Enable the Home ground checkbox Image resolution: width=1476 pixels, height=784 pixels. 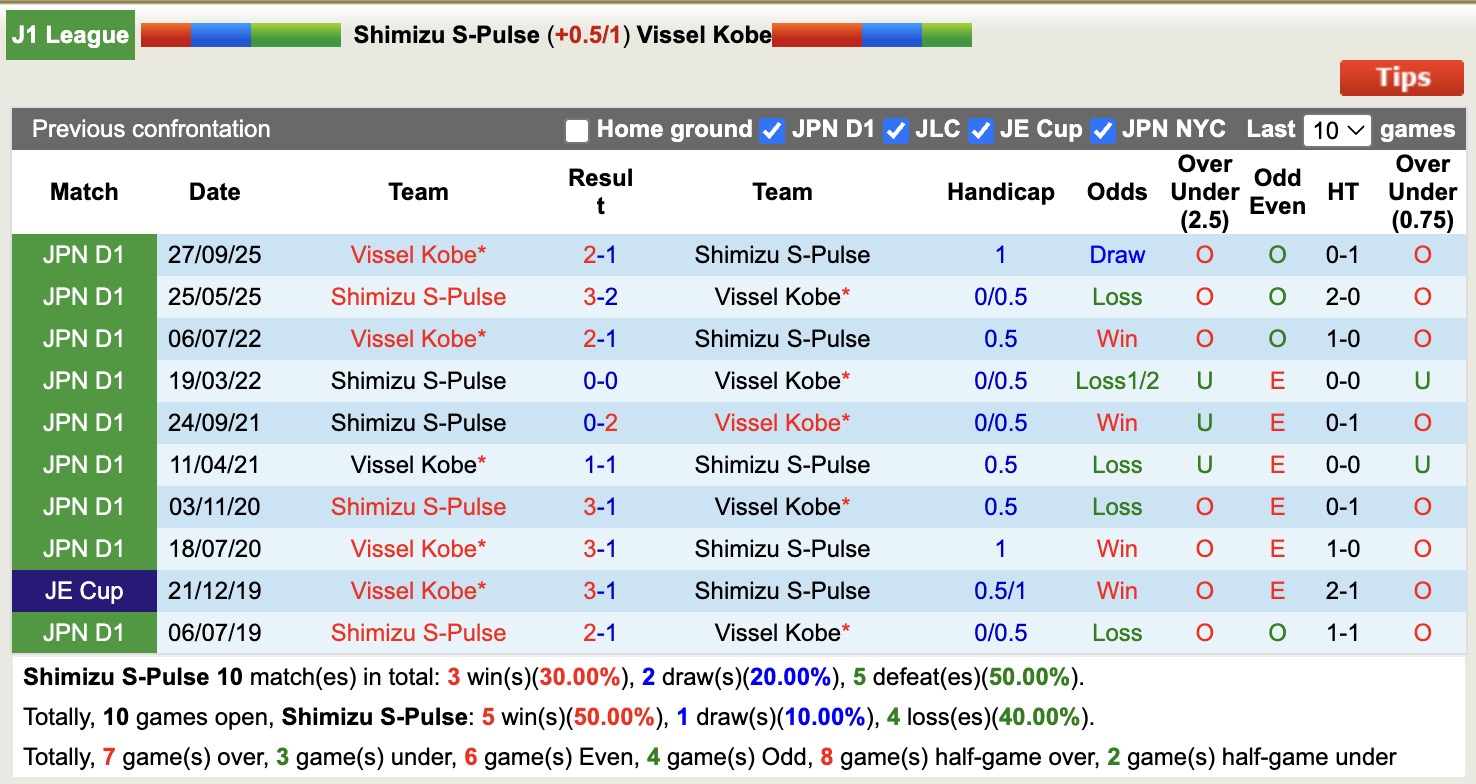click(x=576, y=129)
